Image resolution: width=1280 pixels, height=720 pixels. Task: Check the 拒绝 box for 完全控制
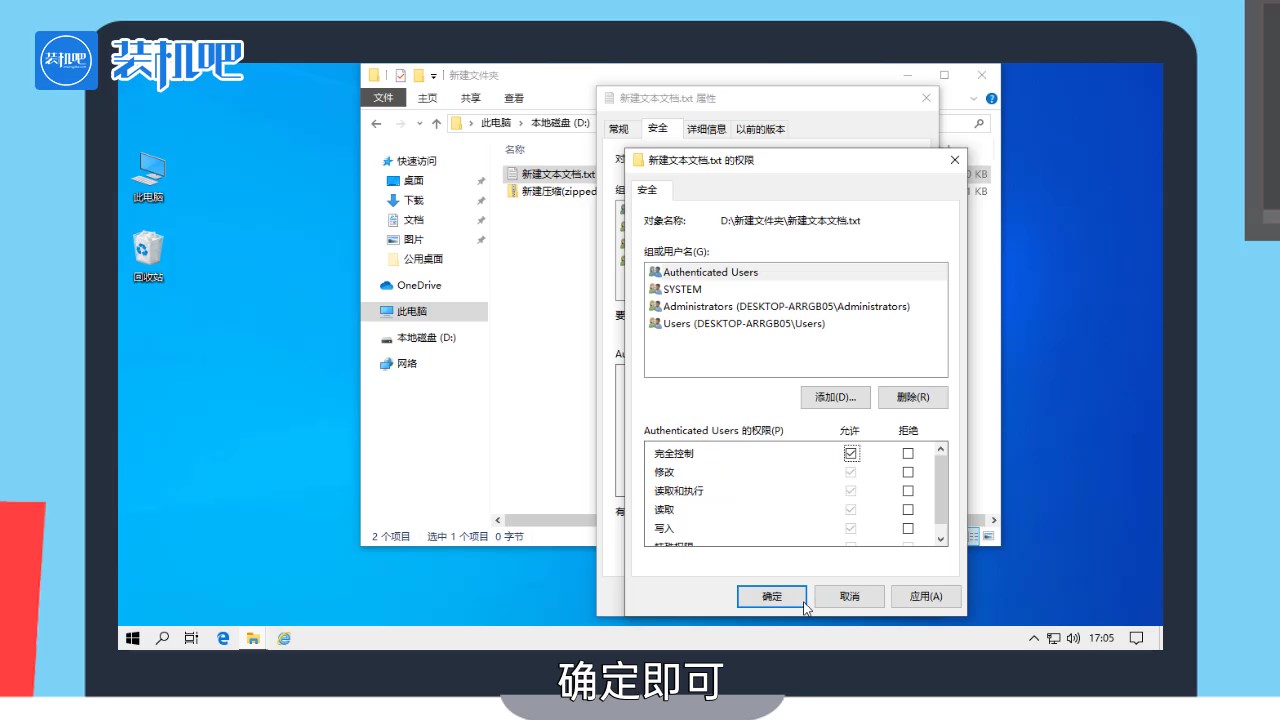907,453
